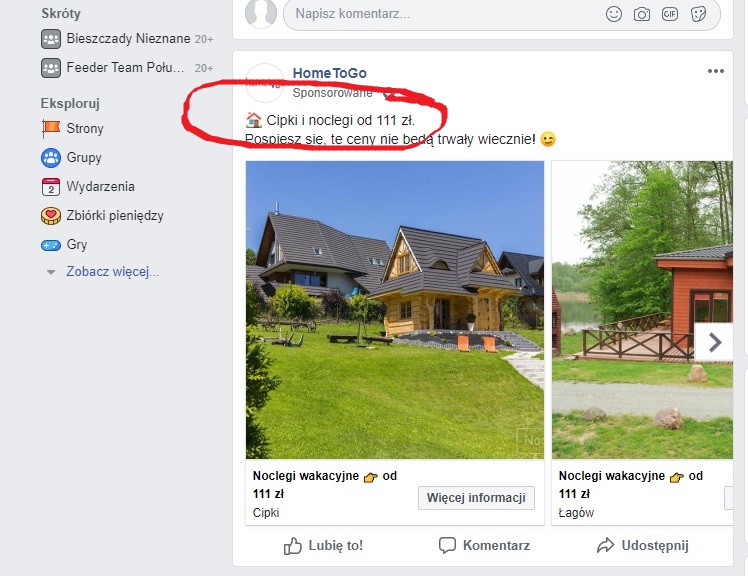Click Komentarz to comment on post
The image size is (748, 577).
[x=484, y=546]
